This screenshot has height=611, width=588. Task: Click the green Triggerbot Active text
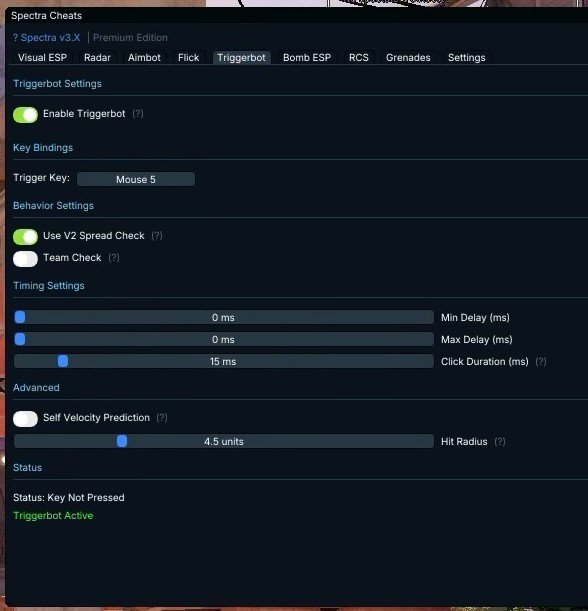[53, 516]
